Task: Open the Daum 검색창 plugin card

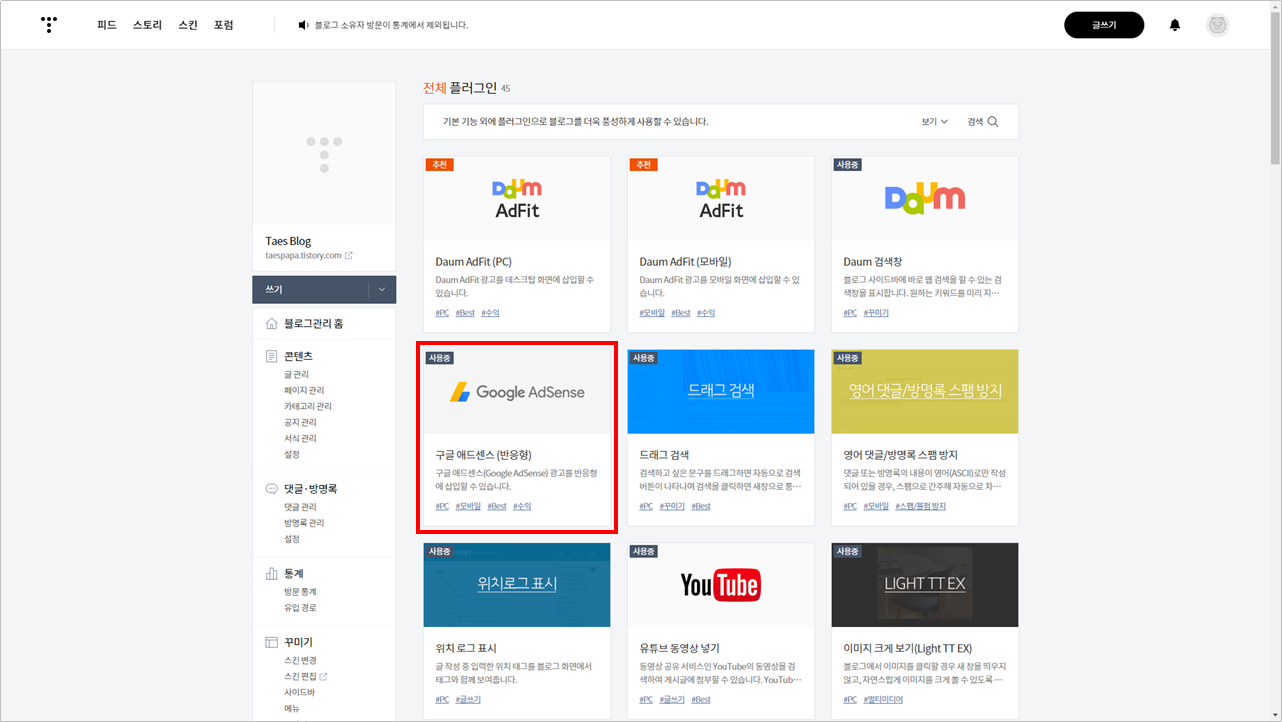Action: tap(925, 244)
